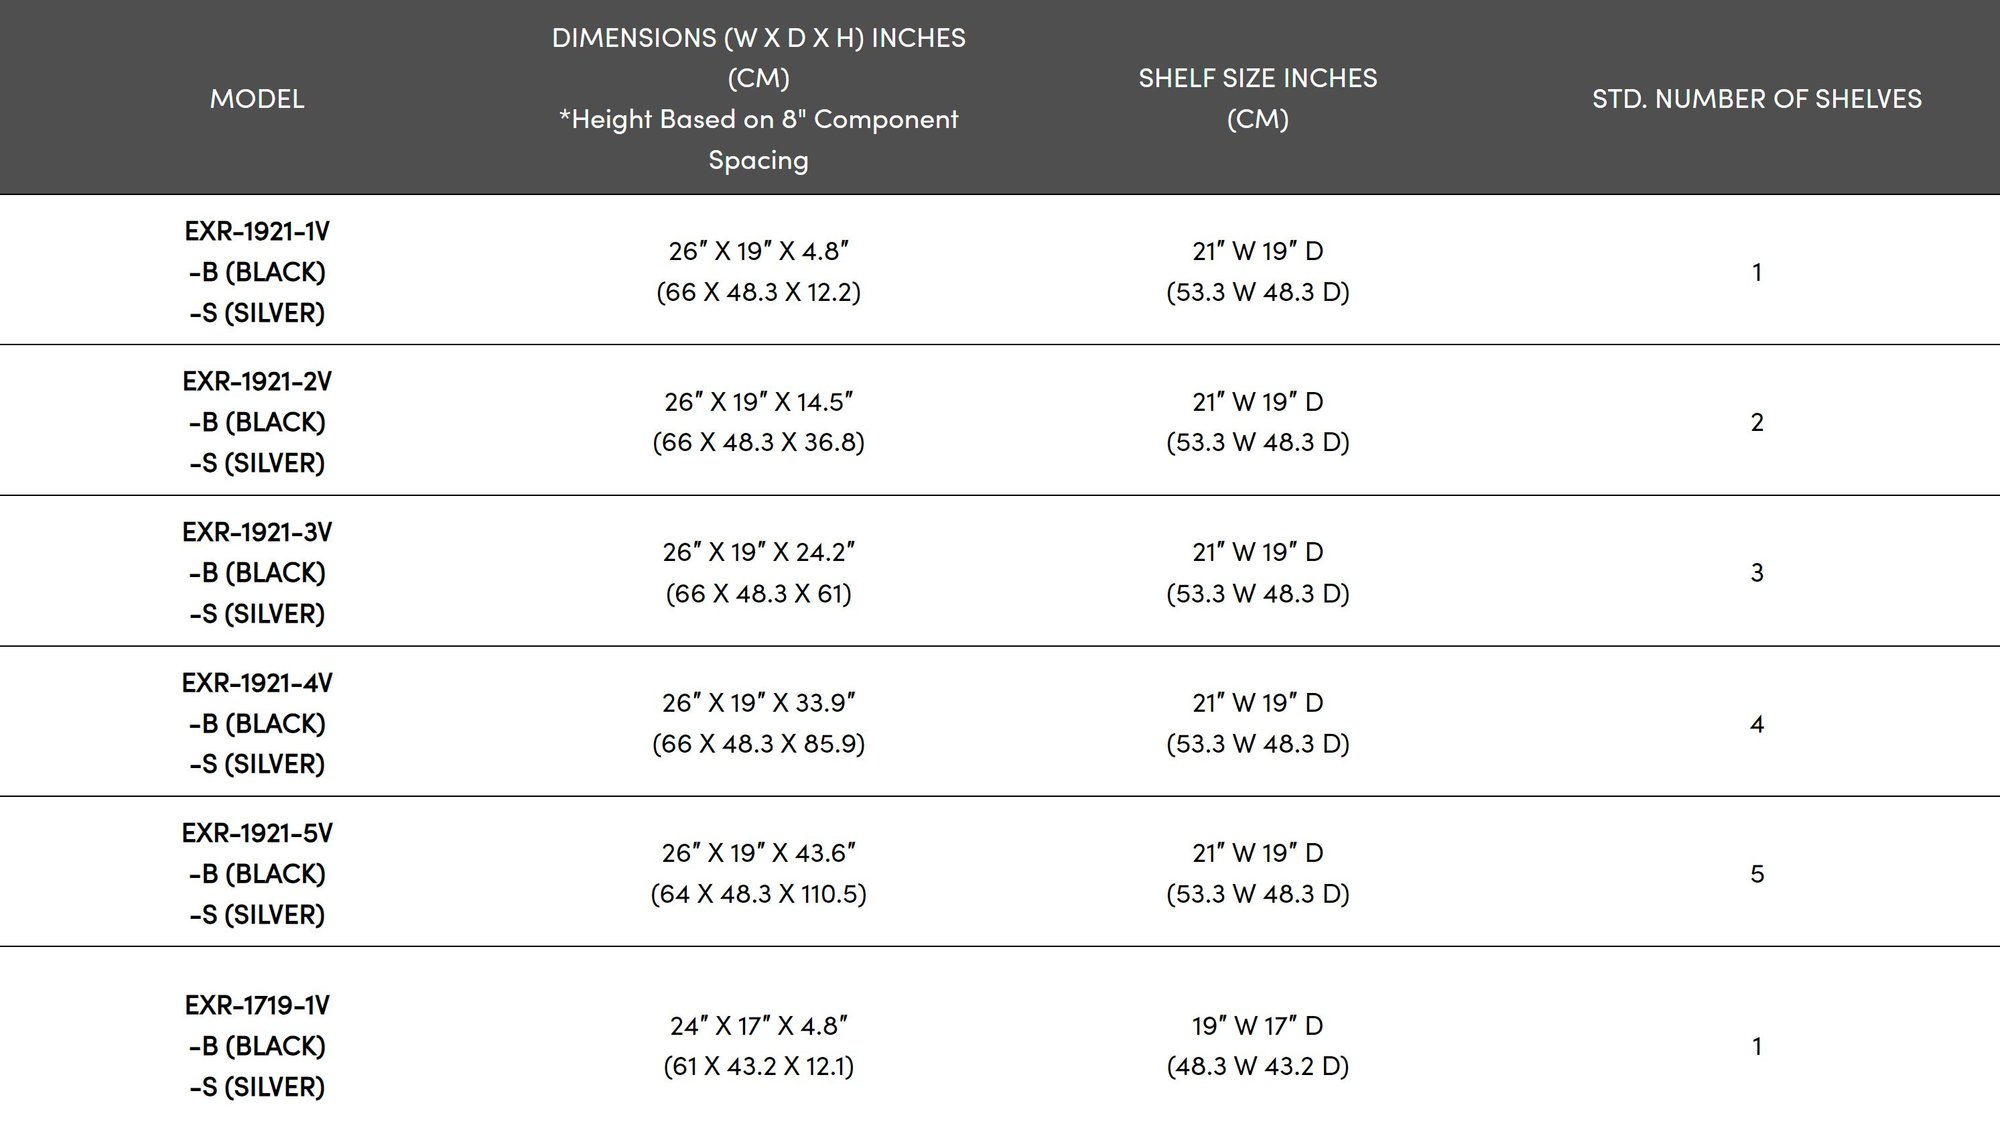Click the 26" X 19" X 43.6" dimensions cell
The image size is (2000, 1136).
758,873
